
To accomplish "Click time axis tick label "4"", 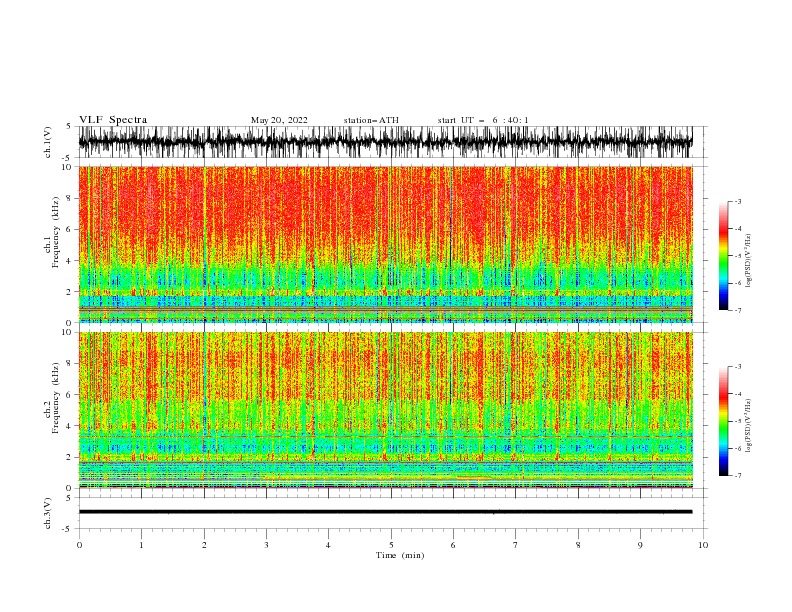I will coord(328,545).
